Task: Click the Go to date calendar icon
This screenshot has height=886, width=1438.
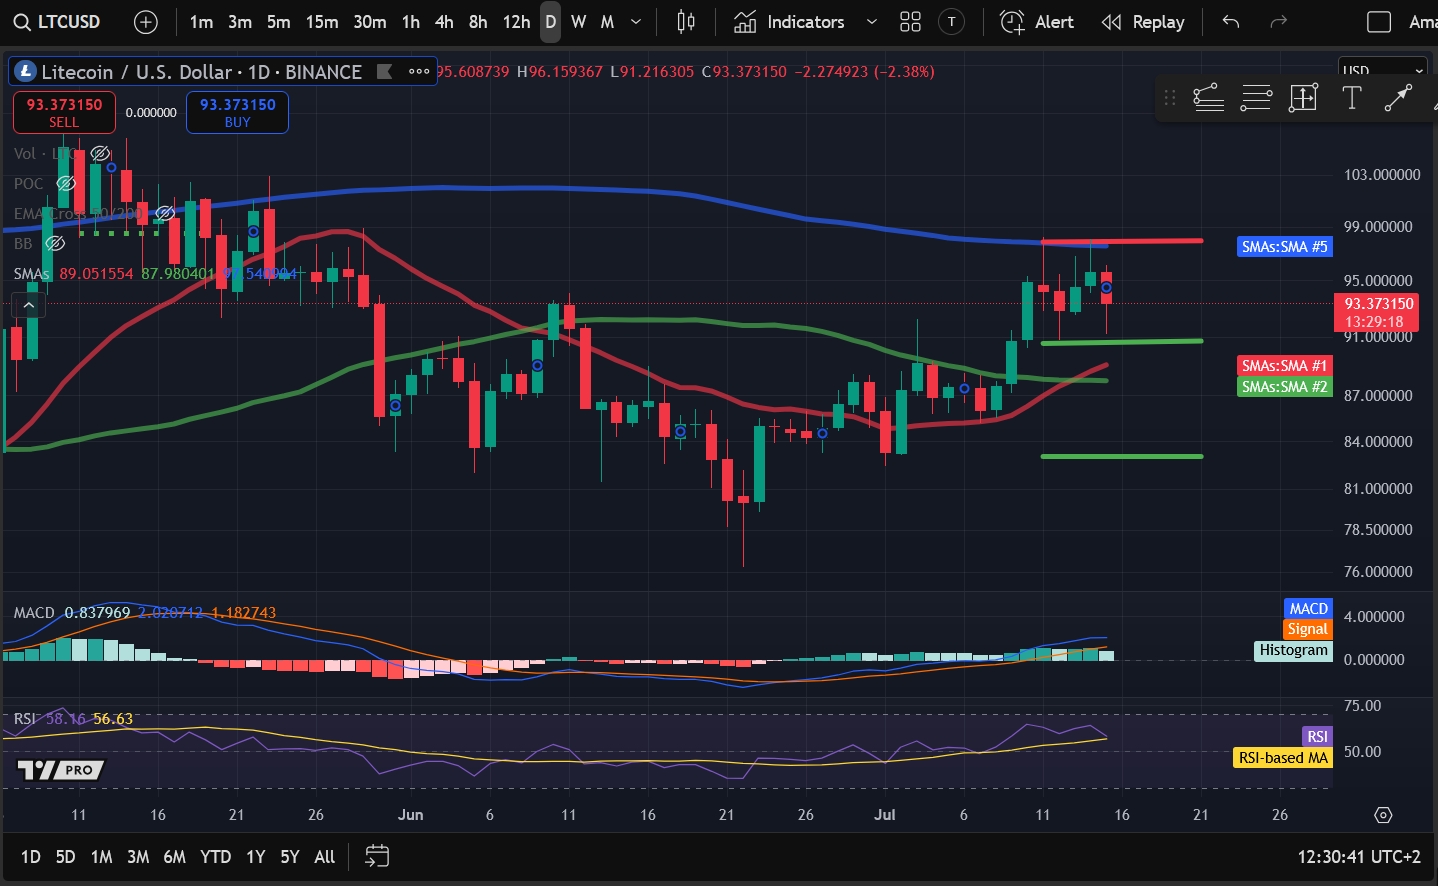Action: (x=377, y=856)
